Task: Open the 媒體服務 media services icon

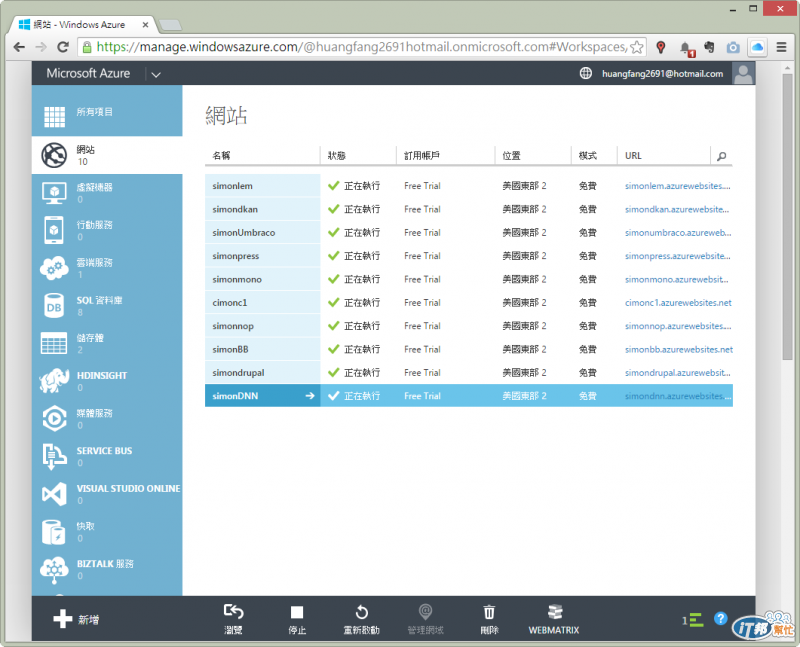Action: (x=54, y=418)
